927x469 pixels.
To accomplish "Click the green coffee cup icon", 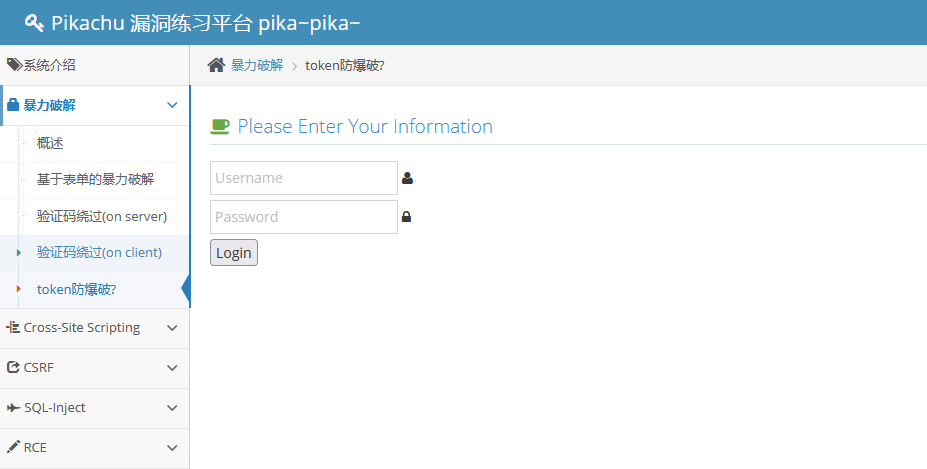I will [x=220, y=126].
